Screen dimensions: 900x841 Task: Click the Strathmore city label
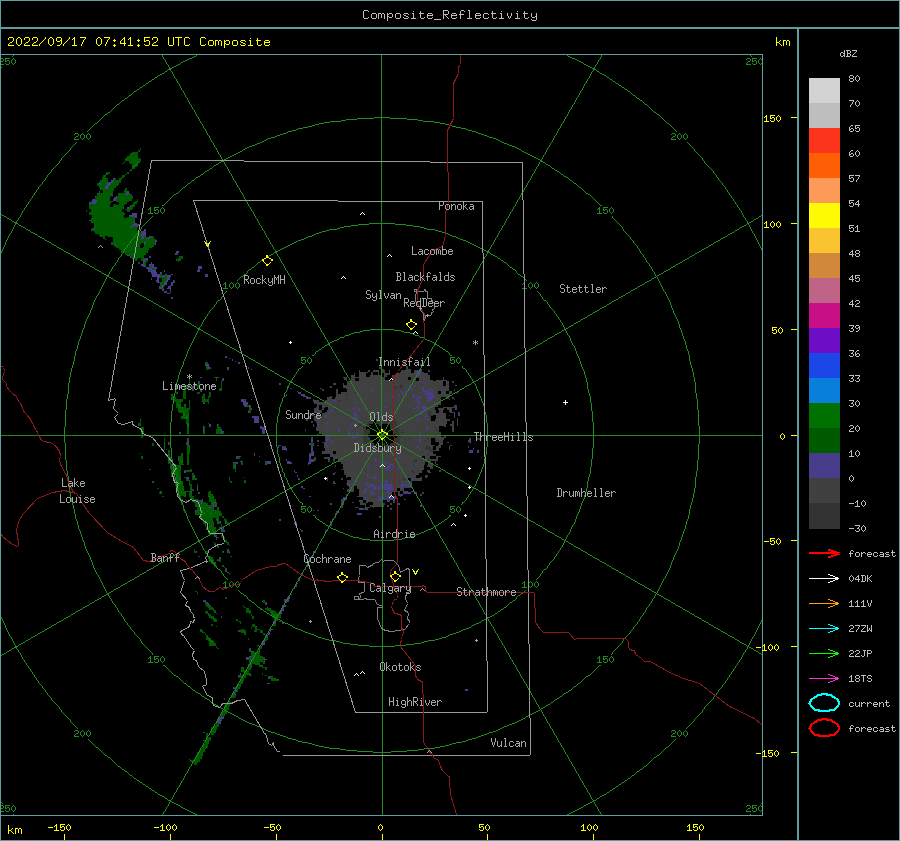pyautogui.click(x=486, y=592)
